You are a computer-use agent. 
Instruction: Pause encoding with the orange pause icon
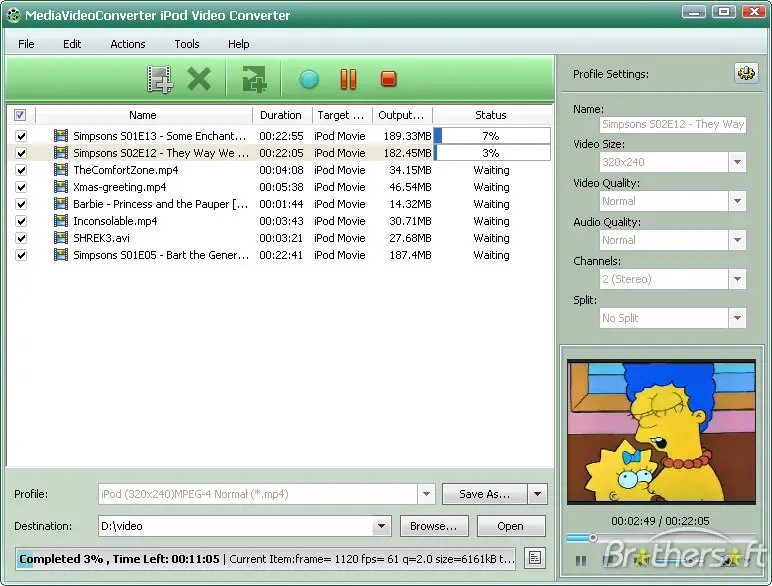coord(348,79)
